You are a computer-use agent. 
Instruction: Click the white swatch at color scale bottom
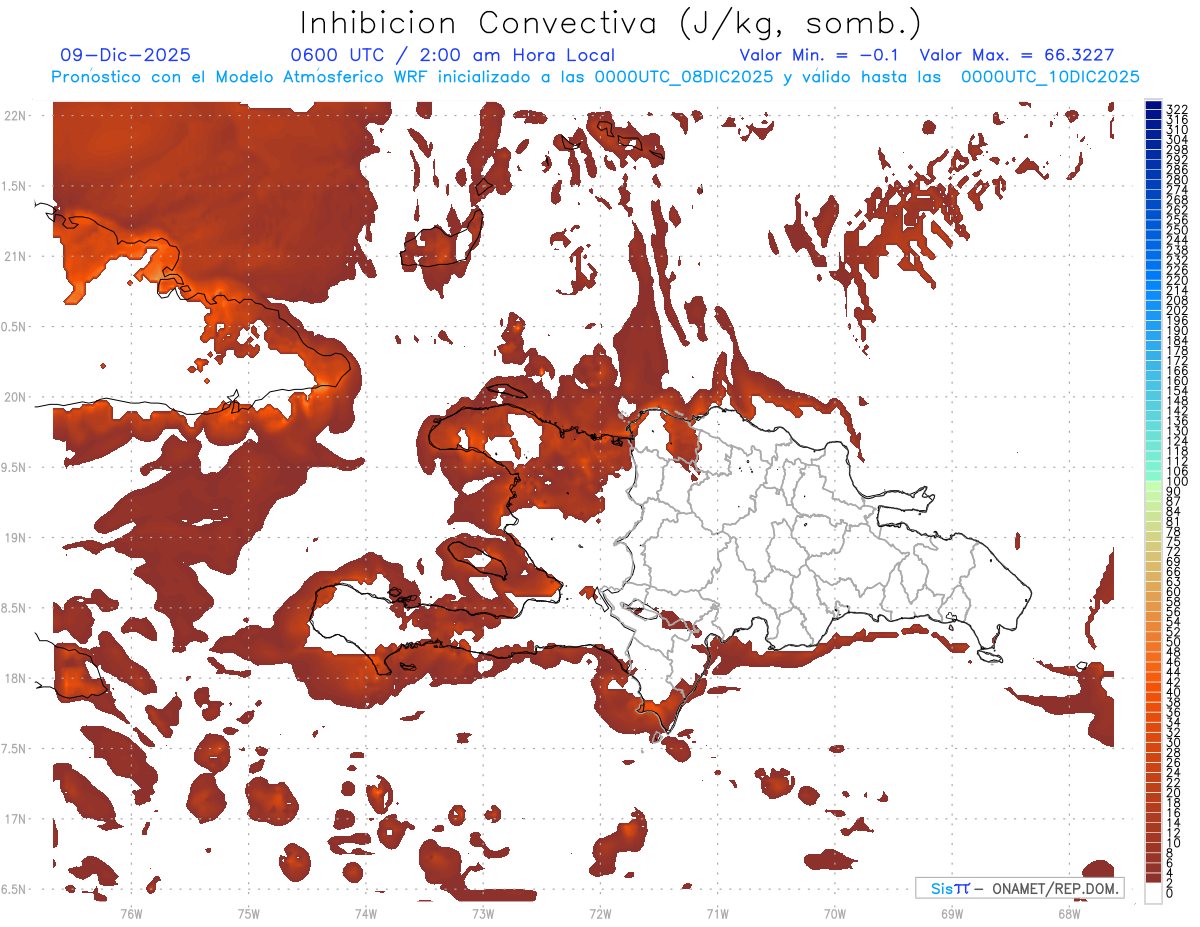point(1153,893)
